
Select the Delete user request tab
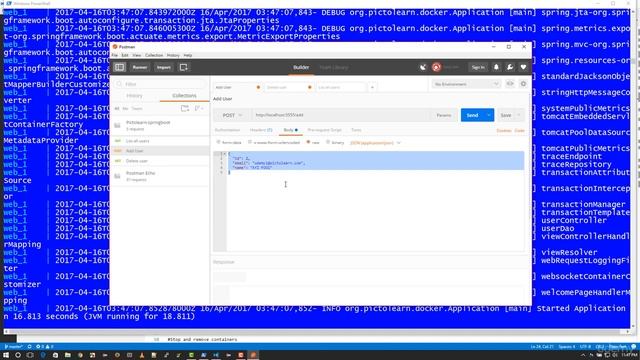[288, 87]
